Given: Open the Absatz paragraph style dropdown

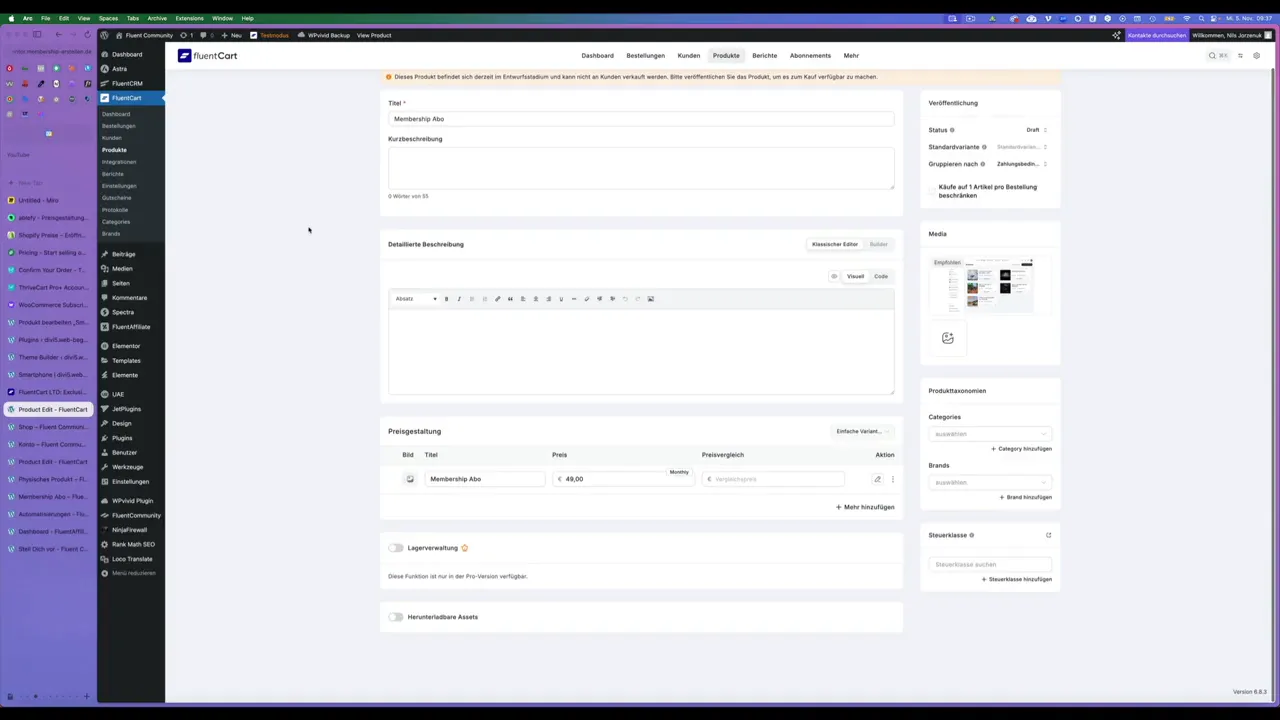Looking at the screenshot, I should click(x=414, y=298).
